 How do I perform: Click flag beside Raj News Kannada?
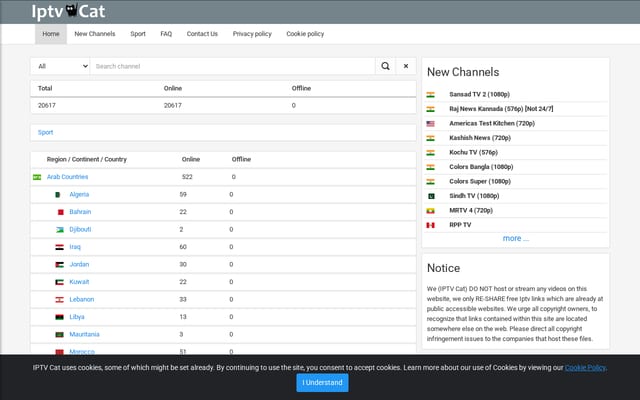(431, 109)
